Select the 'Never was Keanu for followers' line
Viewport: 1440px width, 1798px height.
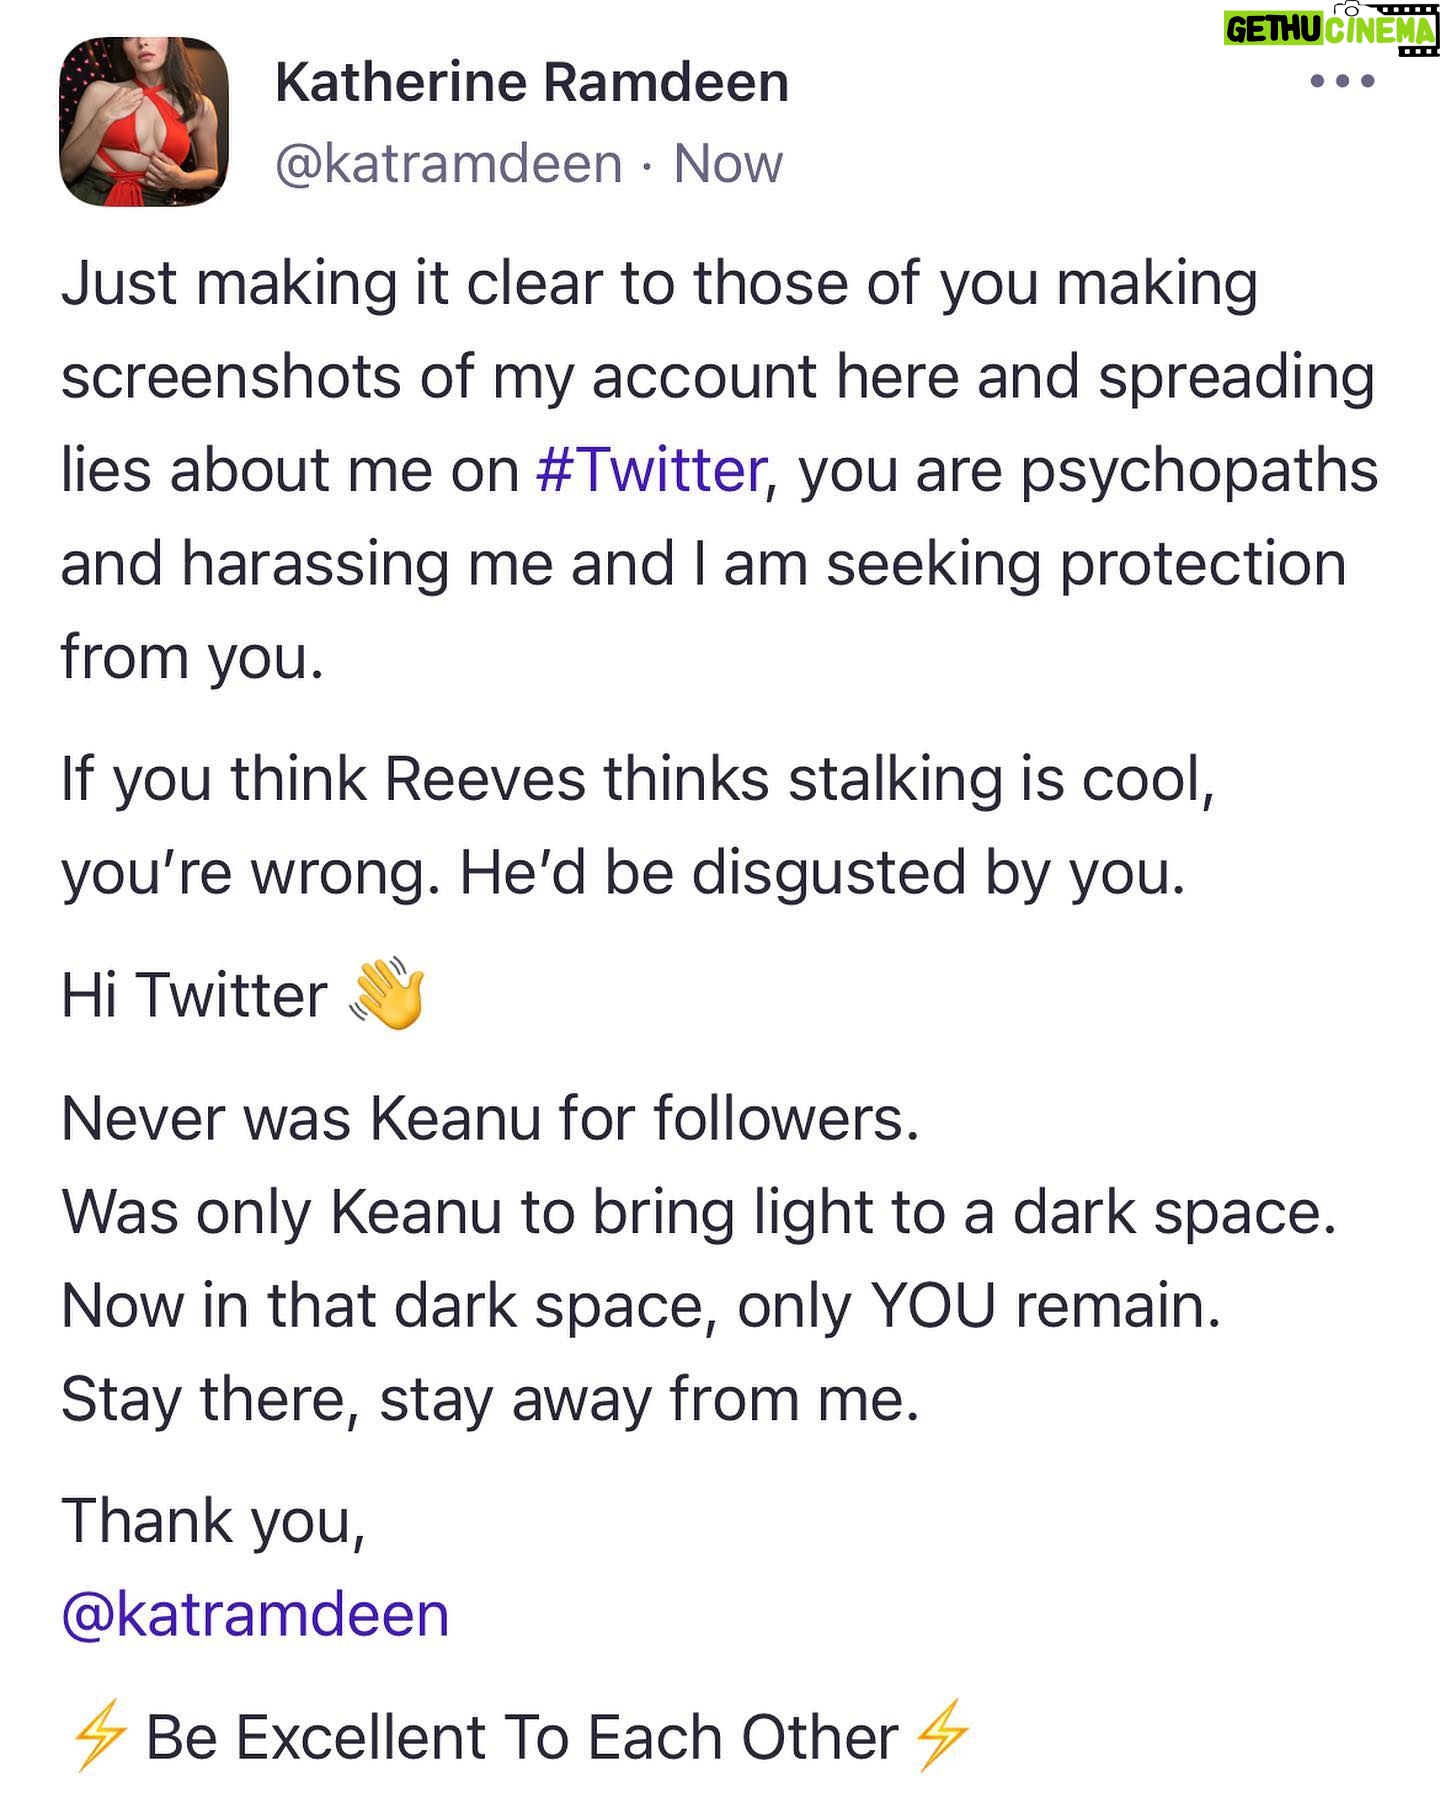[x=490, y=1118]
